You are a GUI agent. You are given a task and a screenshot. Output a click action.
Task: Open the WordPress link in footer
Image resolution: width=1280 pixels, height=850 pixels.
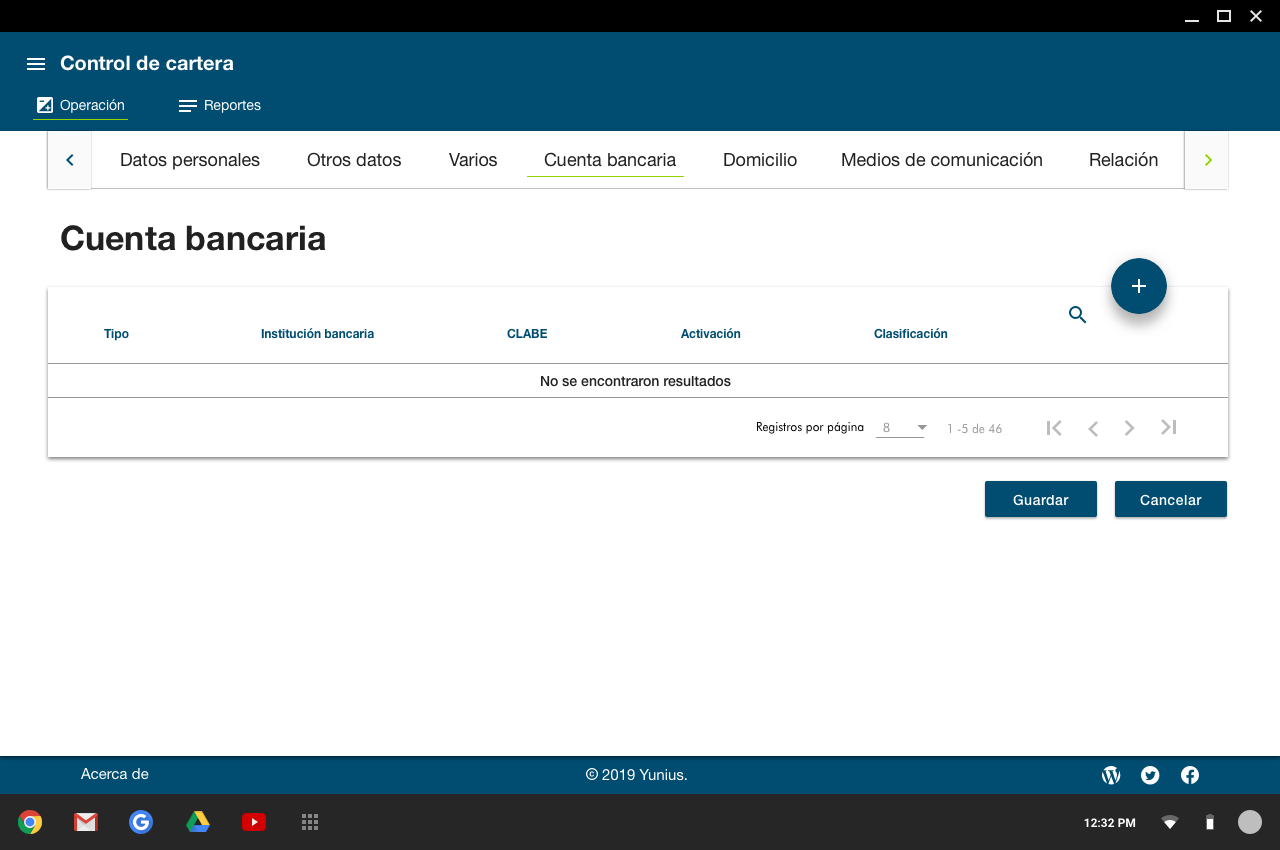click(1111, 775)
